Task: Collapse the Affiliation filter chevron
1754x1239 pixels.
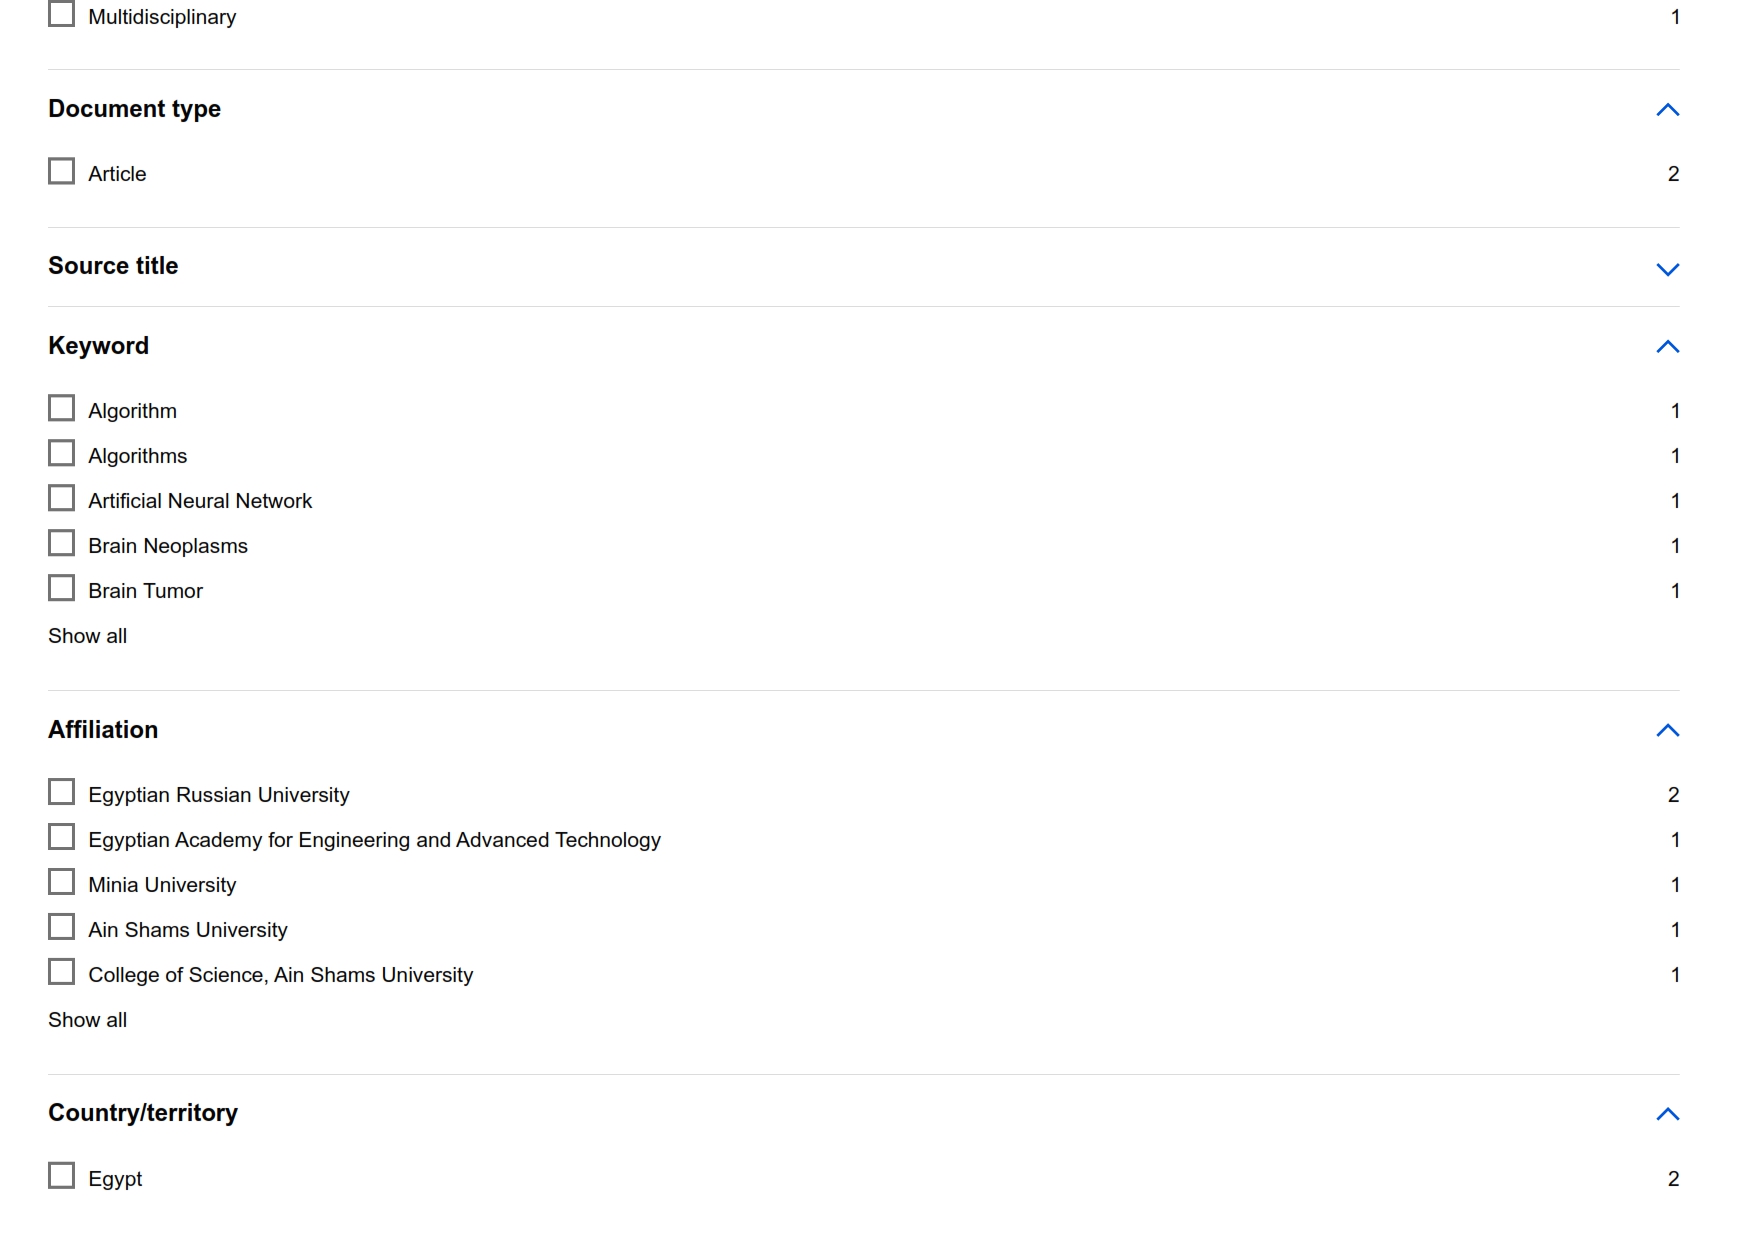Action: 1667,731
